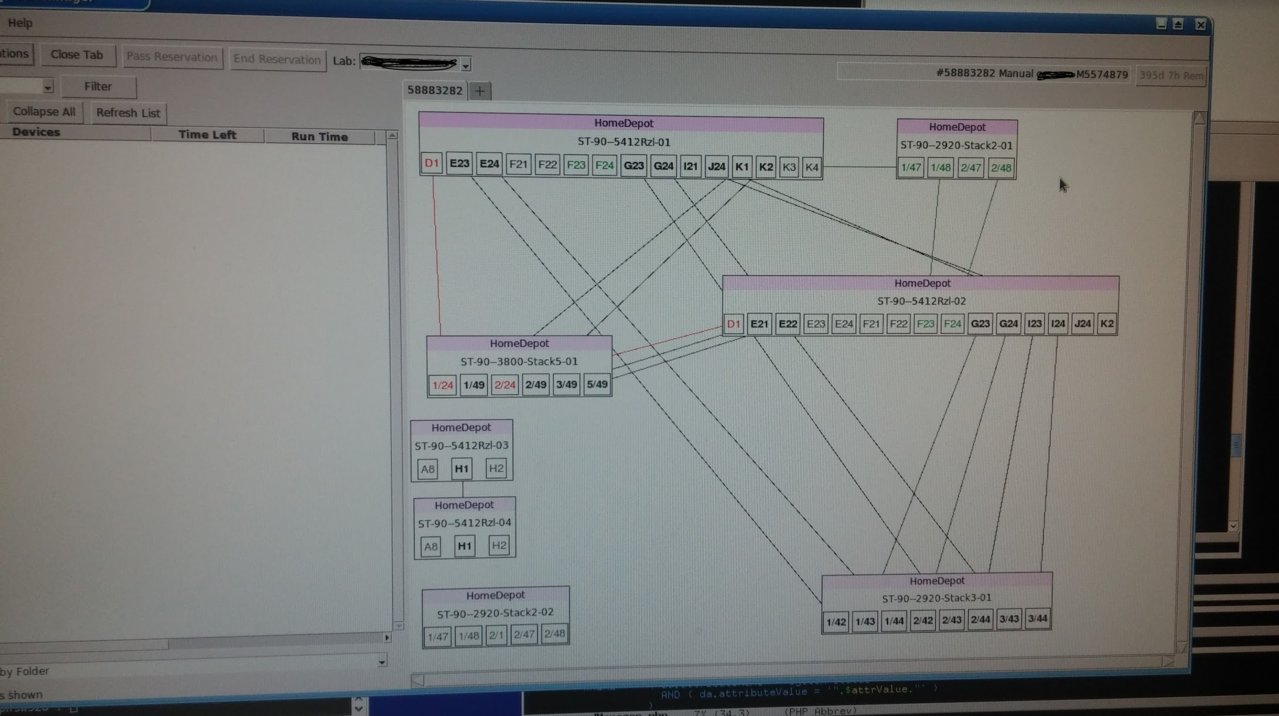Select port I24 on ST-90-5412Rzl-02

[x=1058, y=324]
